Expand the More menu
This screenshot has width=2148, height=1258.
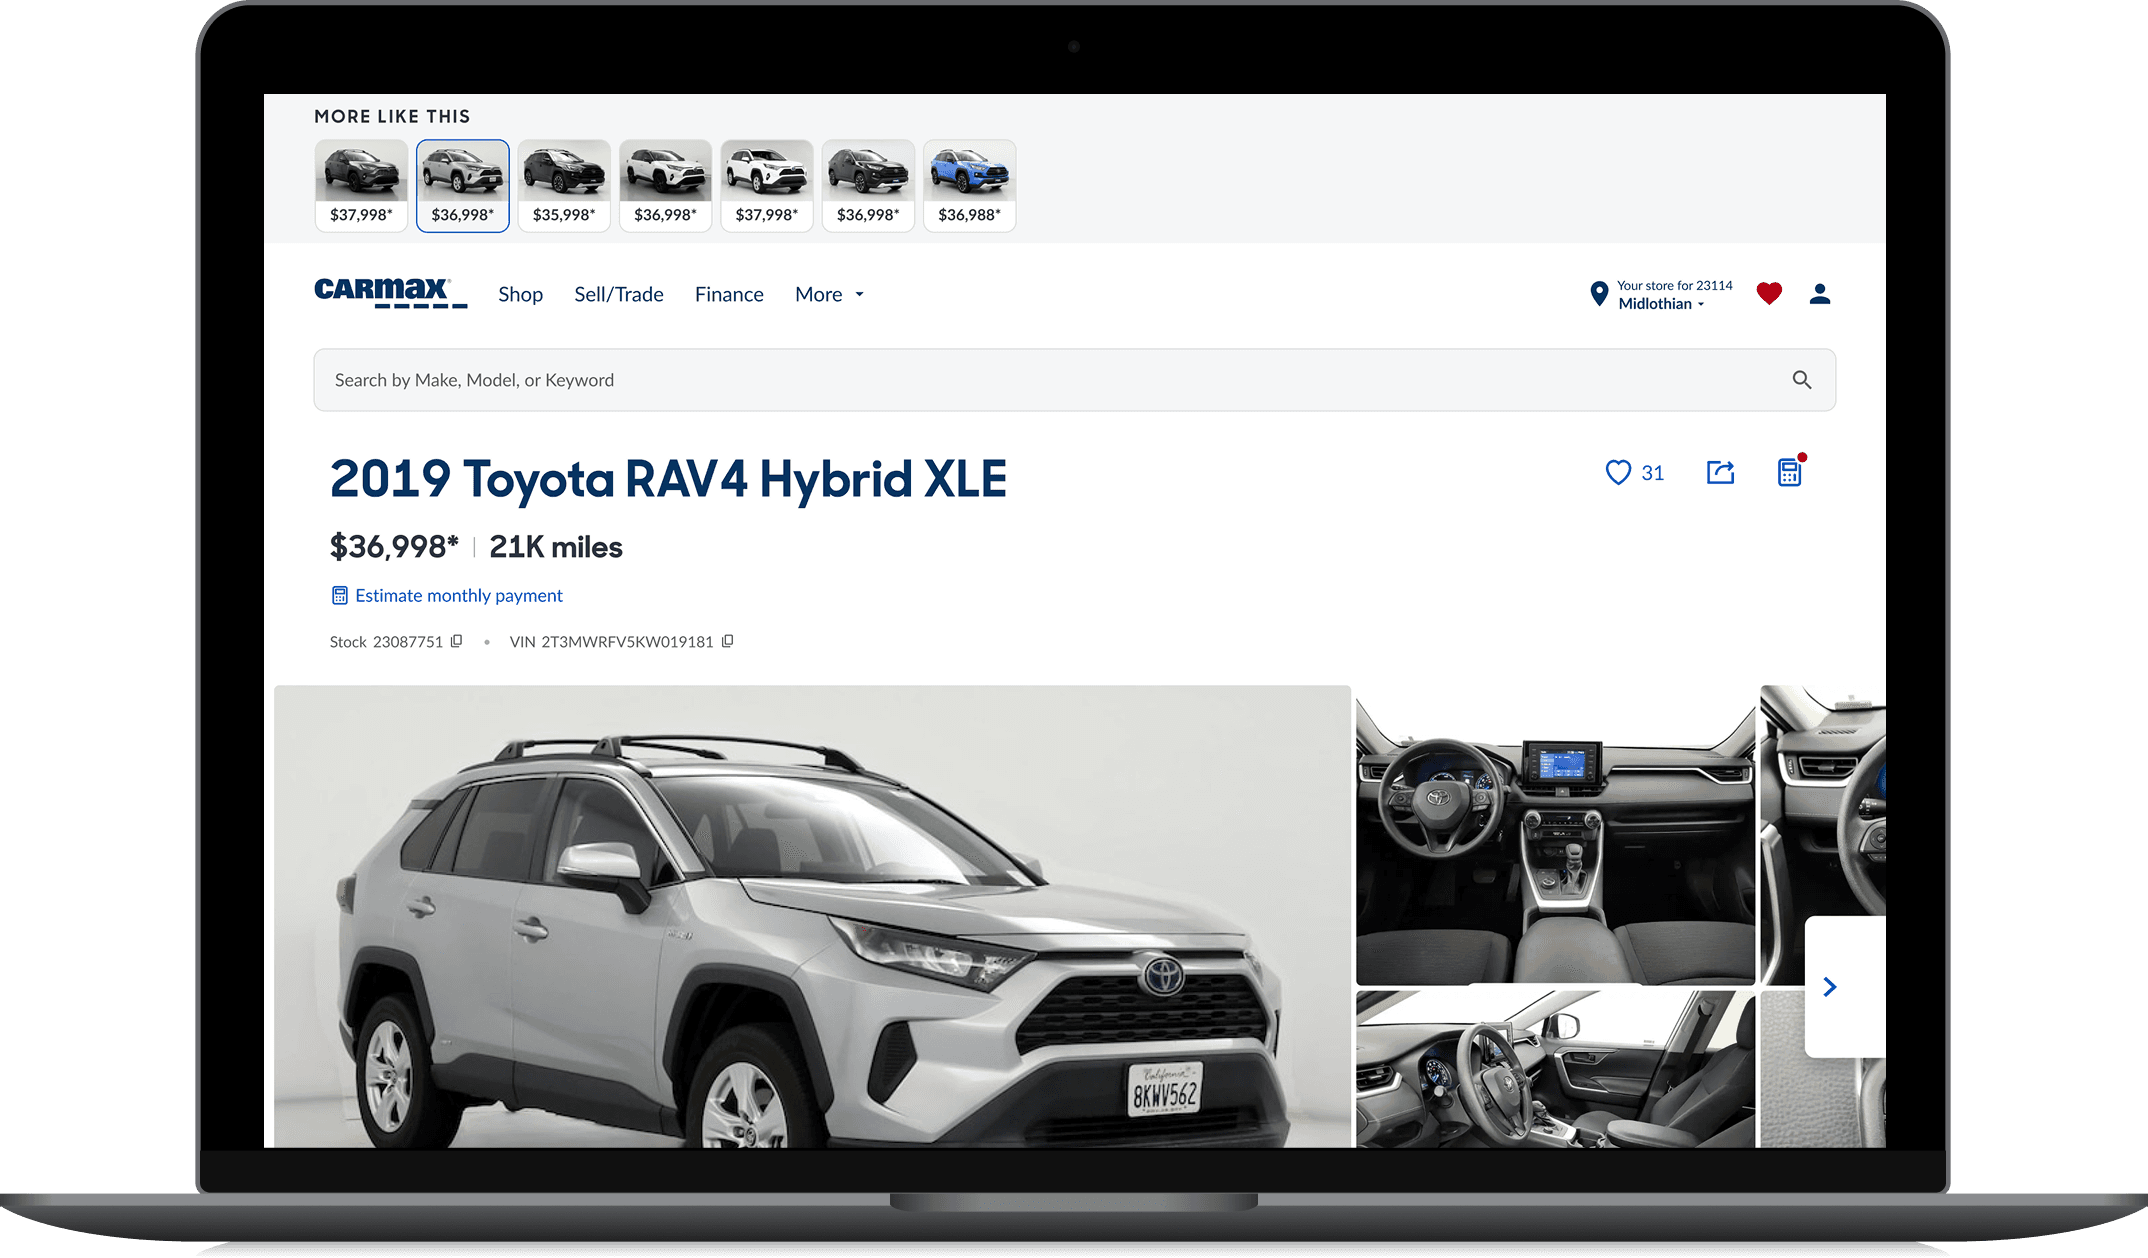pyautogui.click(x=829, y=294)
